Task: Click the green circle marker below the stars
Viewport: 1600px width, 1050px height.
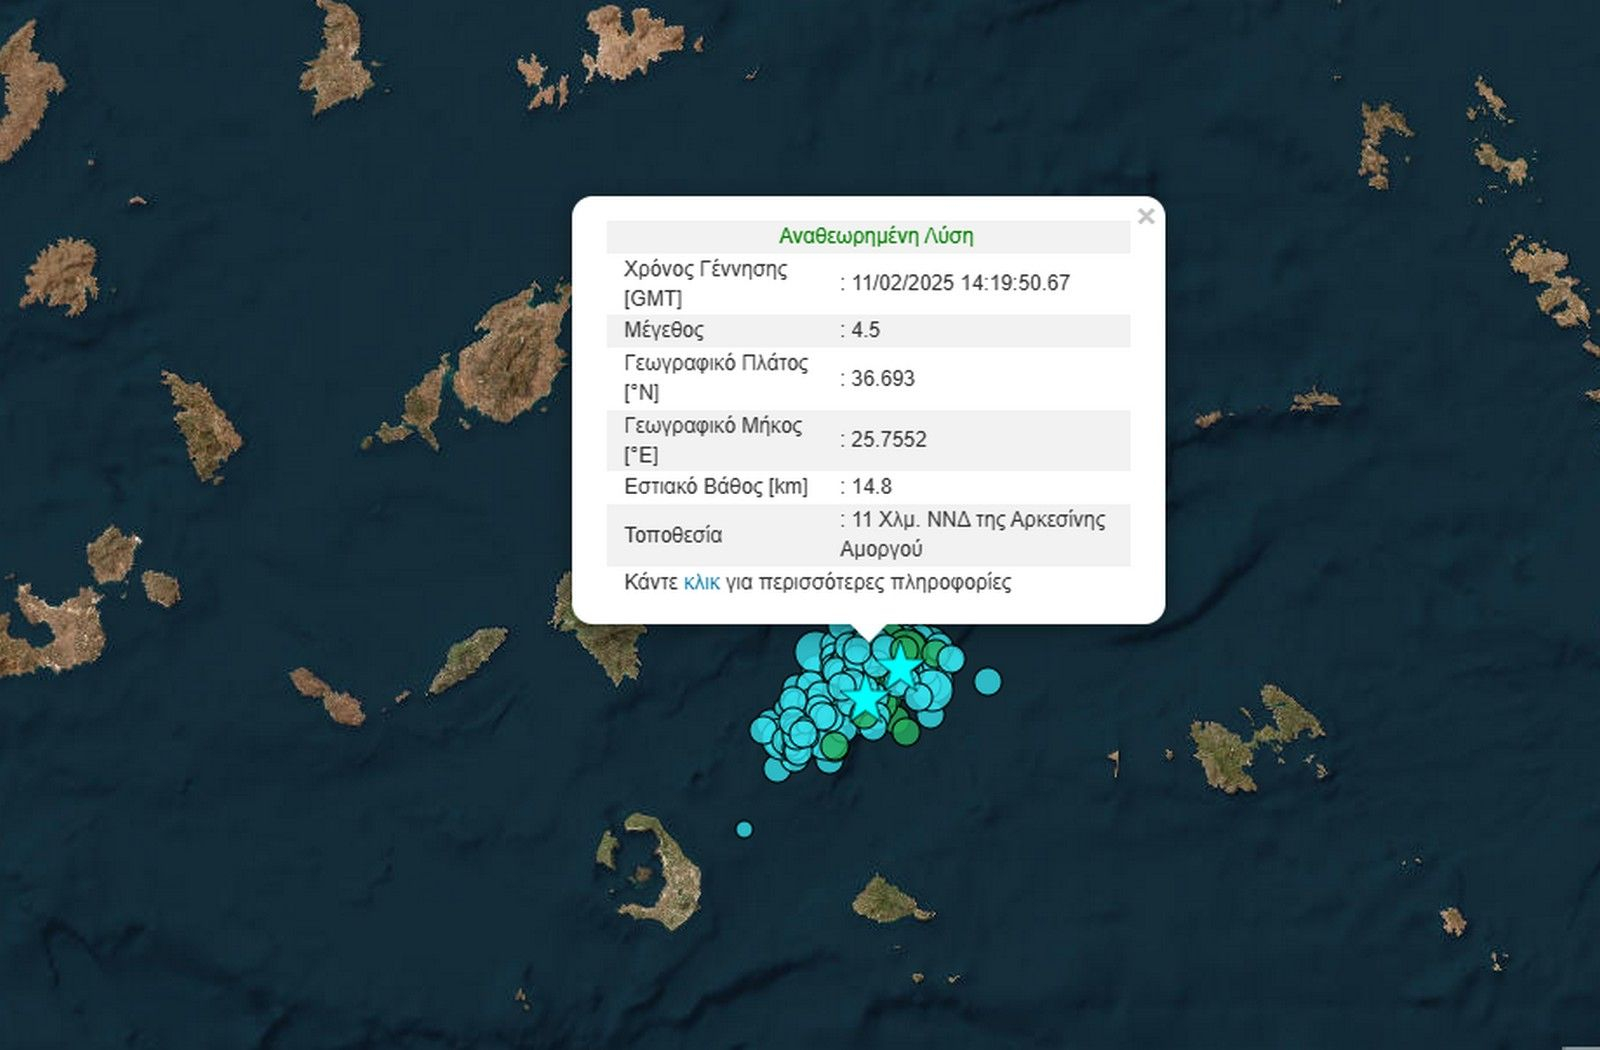Action: (906, 732)
